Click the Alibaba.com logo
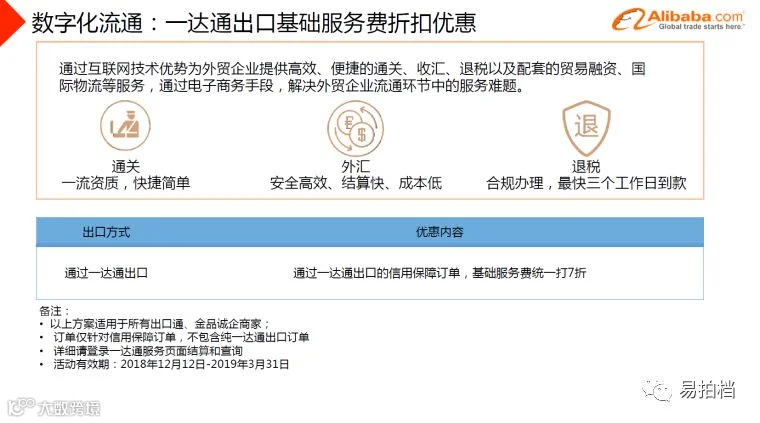This screenshot has height=423, width=760. pyautogui.click(x=678, y=19)
